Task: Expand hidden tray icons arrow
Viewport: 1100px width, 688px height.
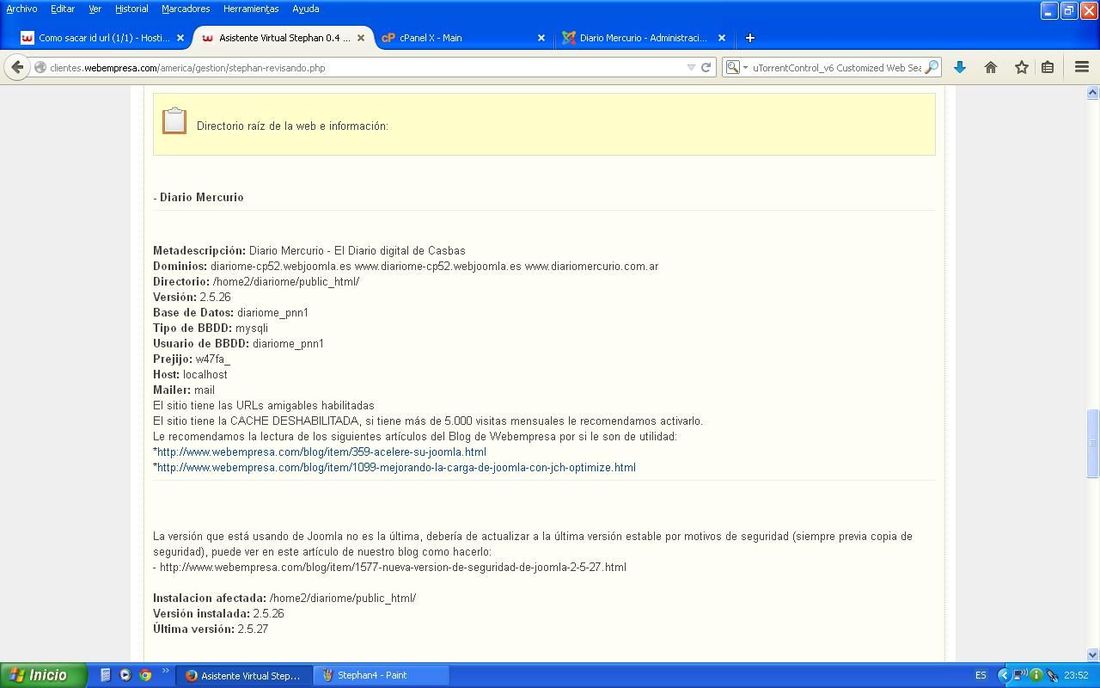Action: (x=1003, y=675)
